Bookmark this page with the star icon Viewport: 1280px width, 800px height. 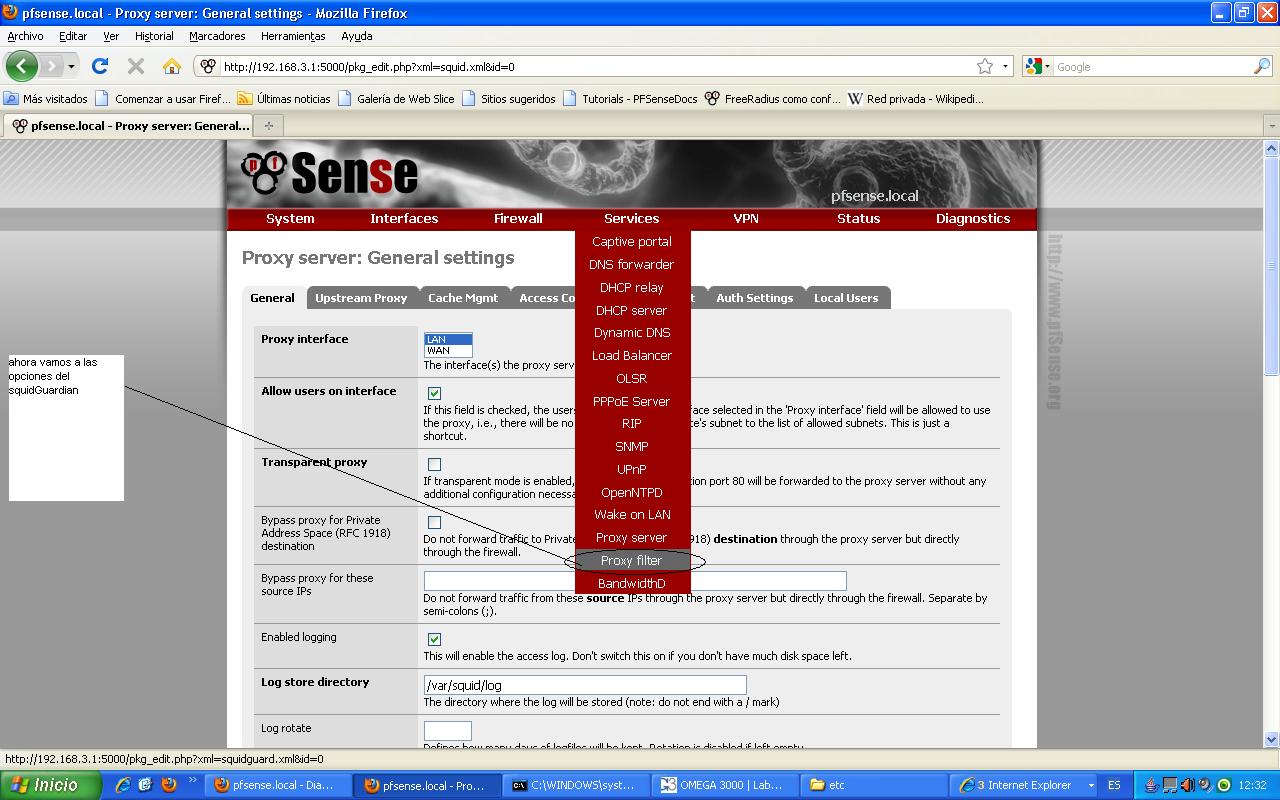click(985, 67)
